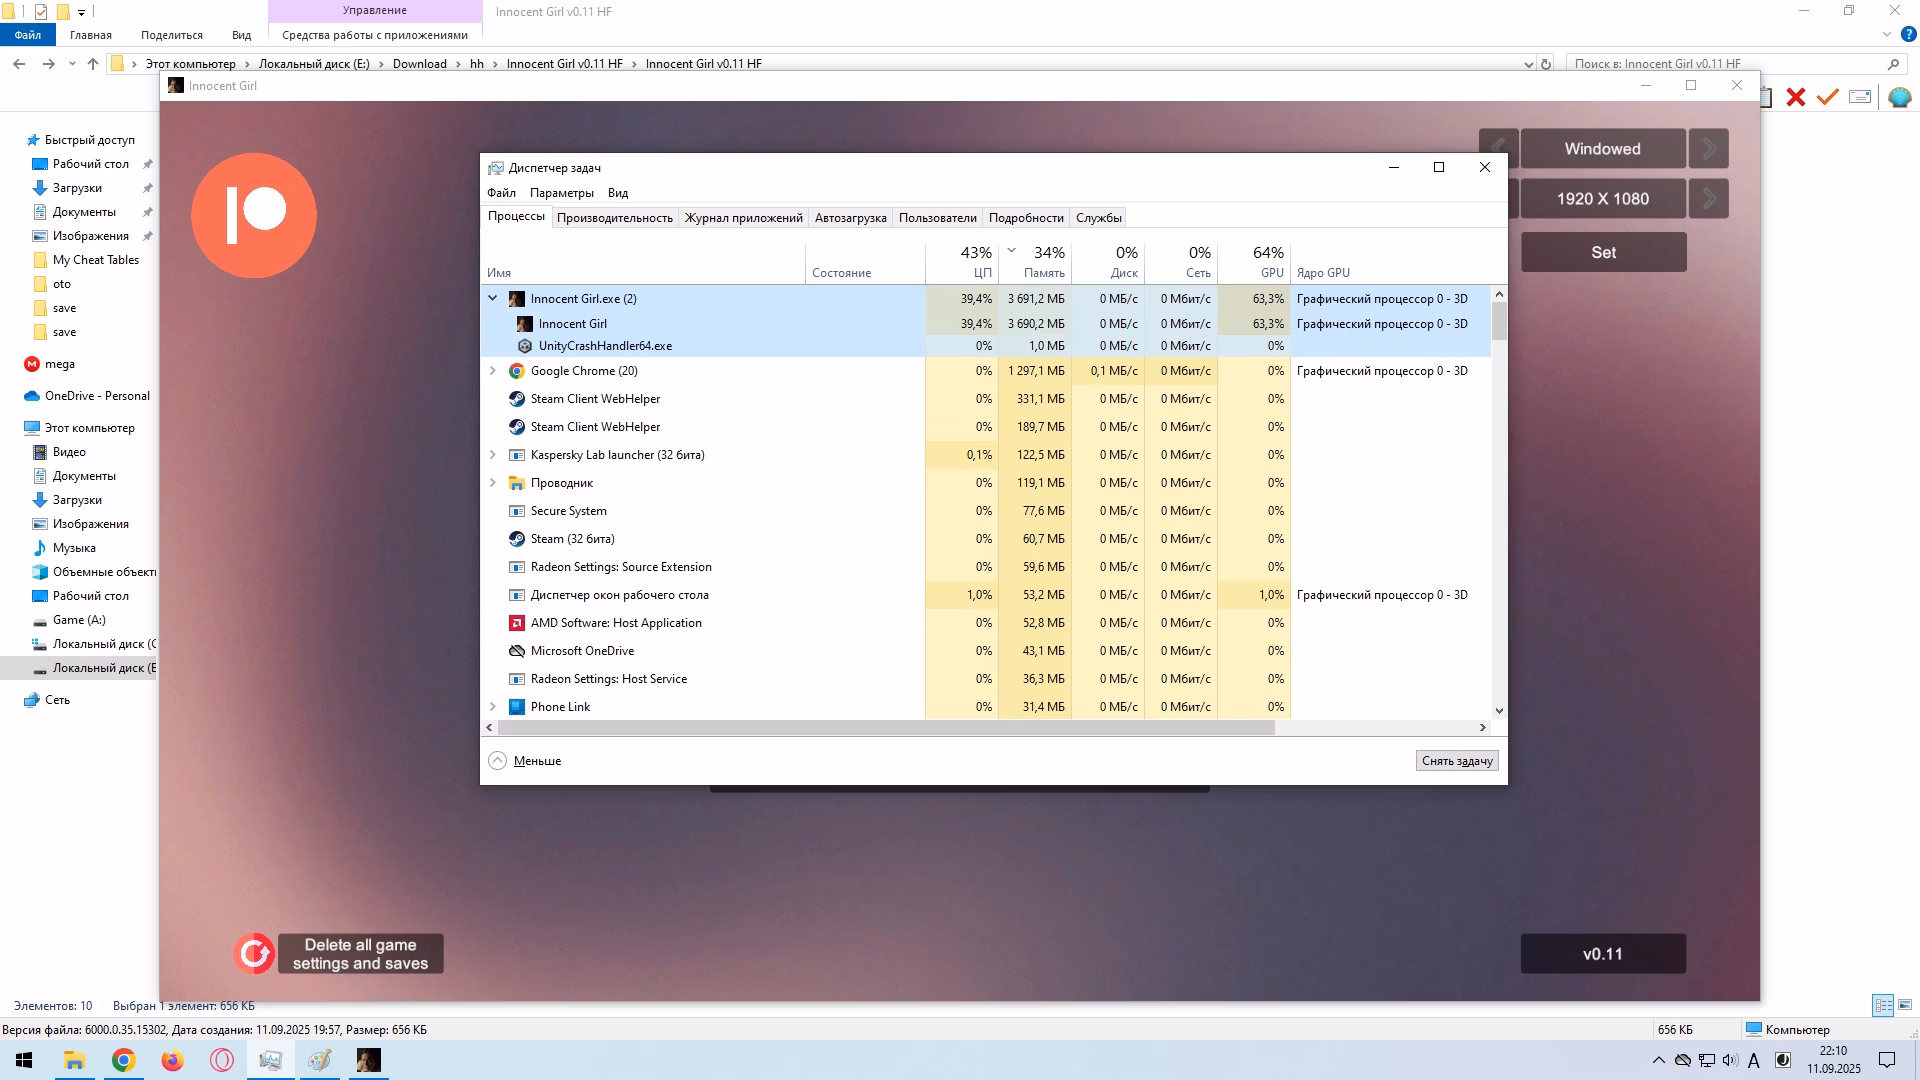Click Меньше to collapse Task Manager details
This screenshot has height=1080, width=1920.
tap(525, 761)
